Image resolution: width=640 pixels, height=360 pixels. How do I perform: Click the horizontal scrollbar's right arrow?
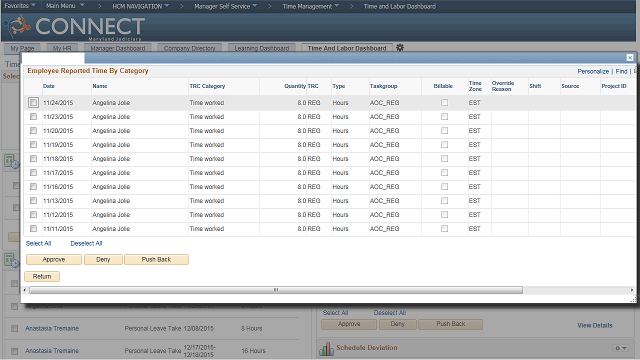(632, 290)
